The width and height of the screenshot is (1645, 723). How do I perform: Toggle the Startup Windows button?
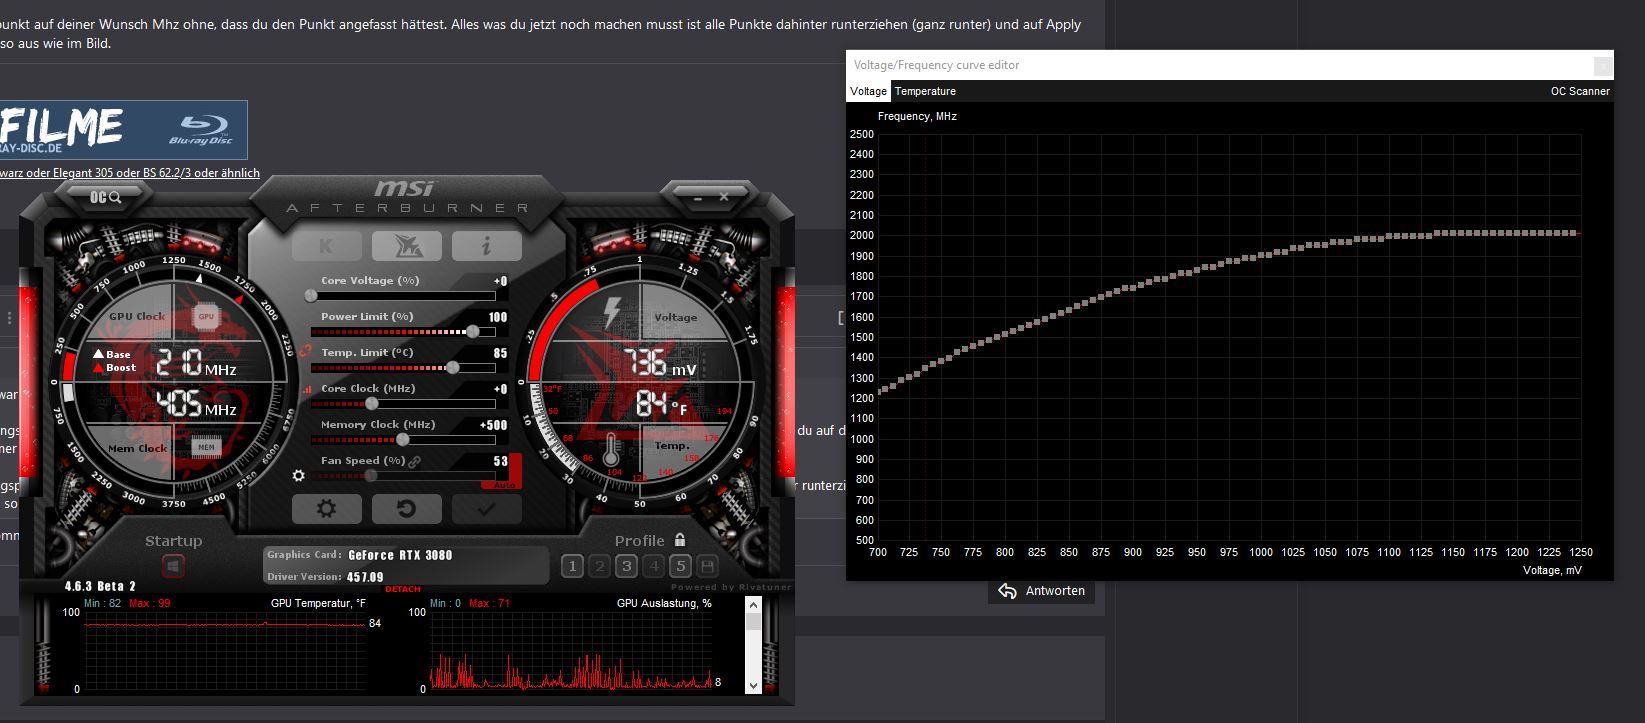pos(173,566)
